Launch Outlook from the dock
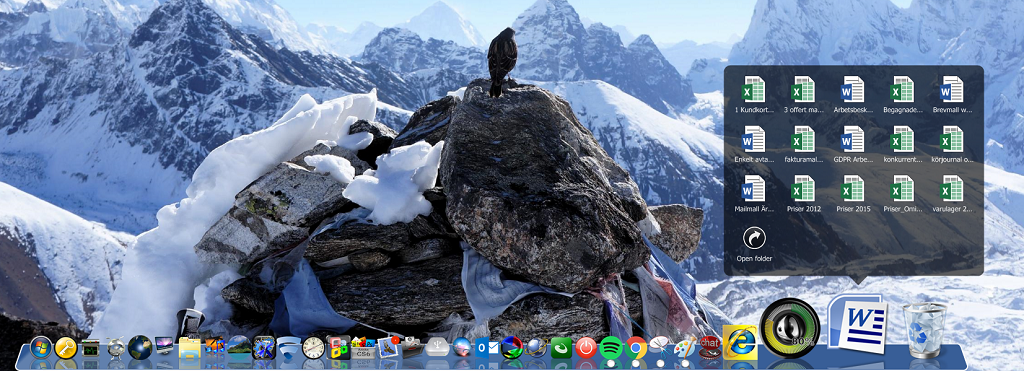Screen dimensions: 1024x371 click(x=487, y=347)
